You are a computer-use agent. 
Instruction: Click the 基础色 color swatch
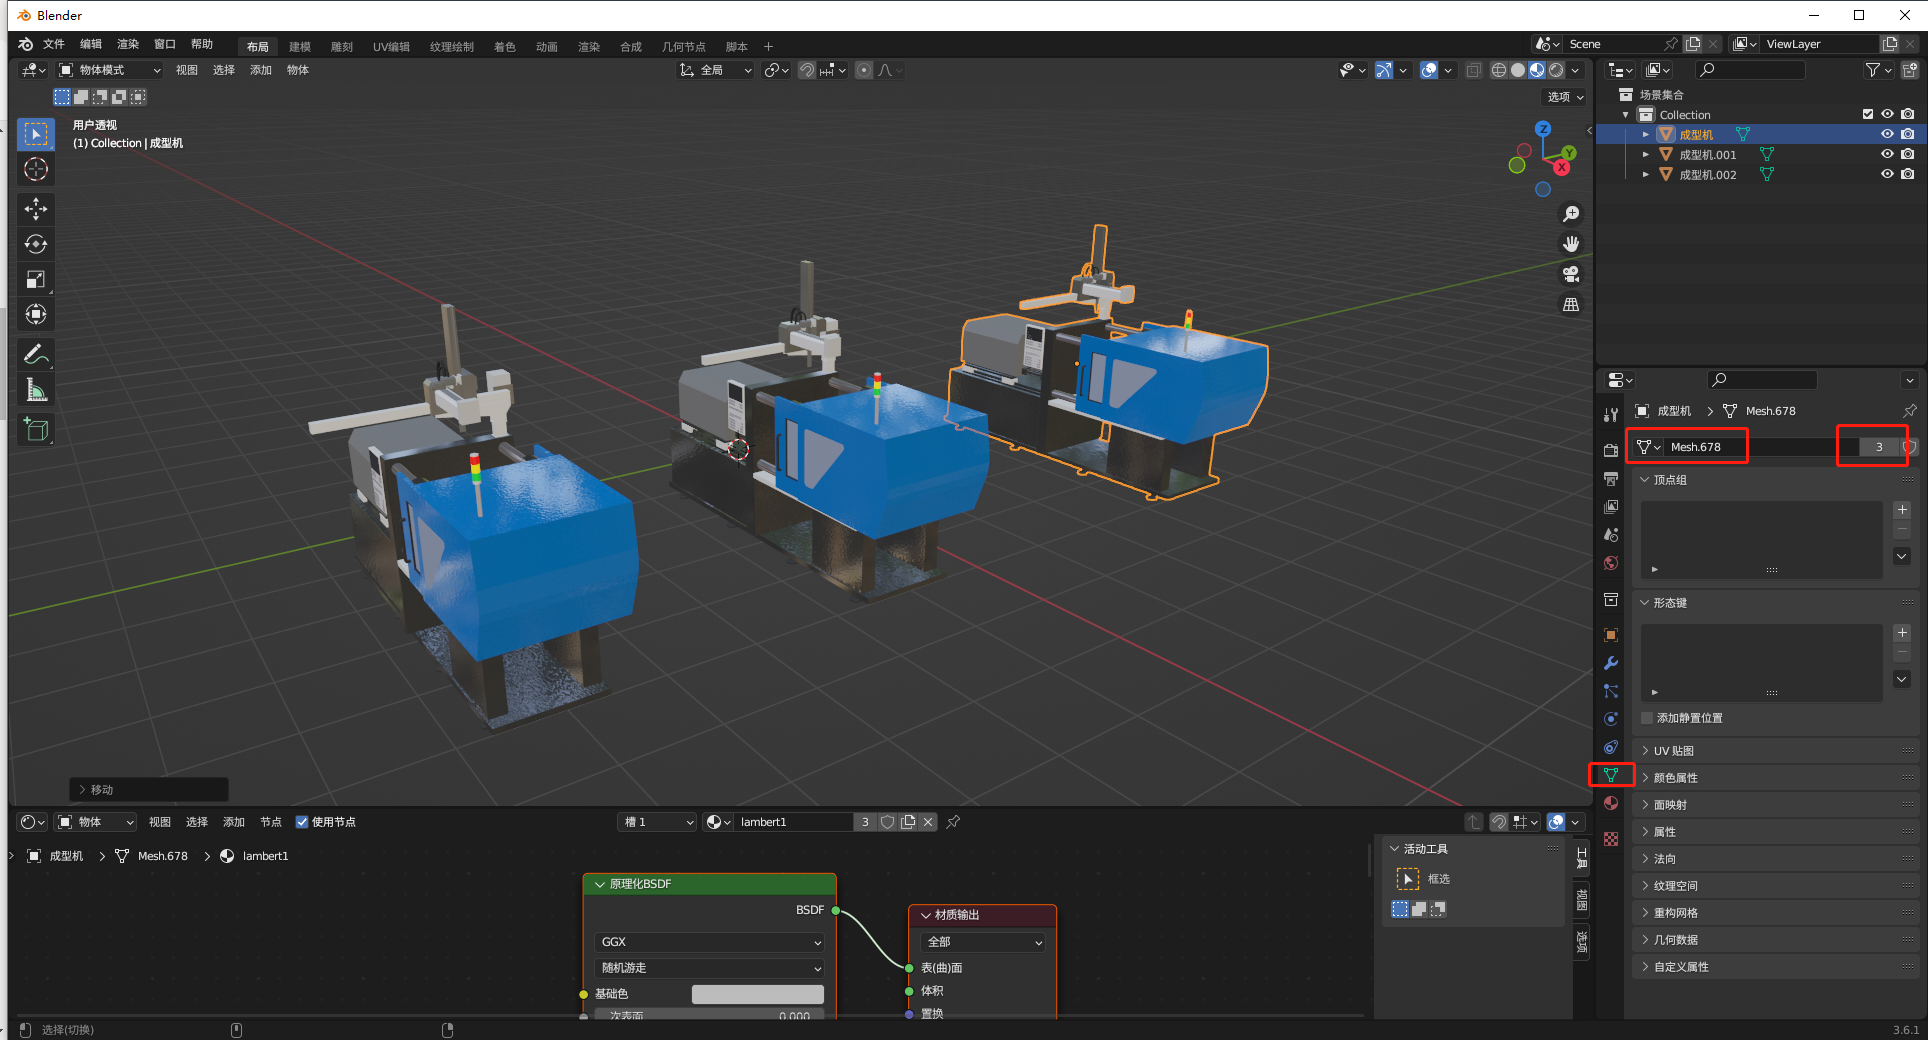757,994
